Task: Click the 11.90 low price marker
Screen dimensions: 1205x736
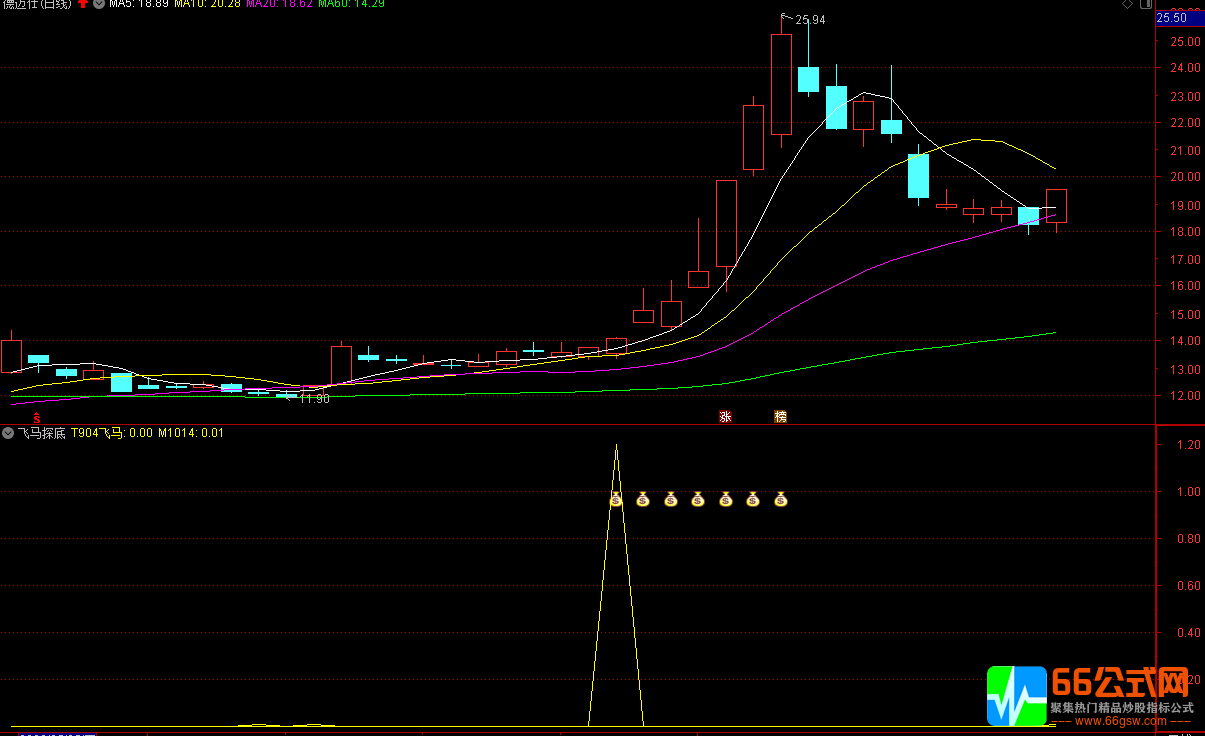Action: (314, 399)
